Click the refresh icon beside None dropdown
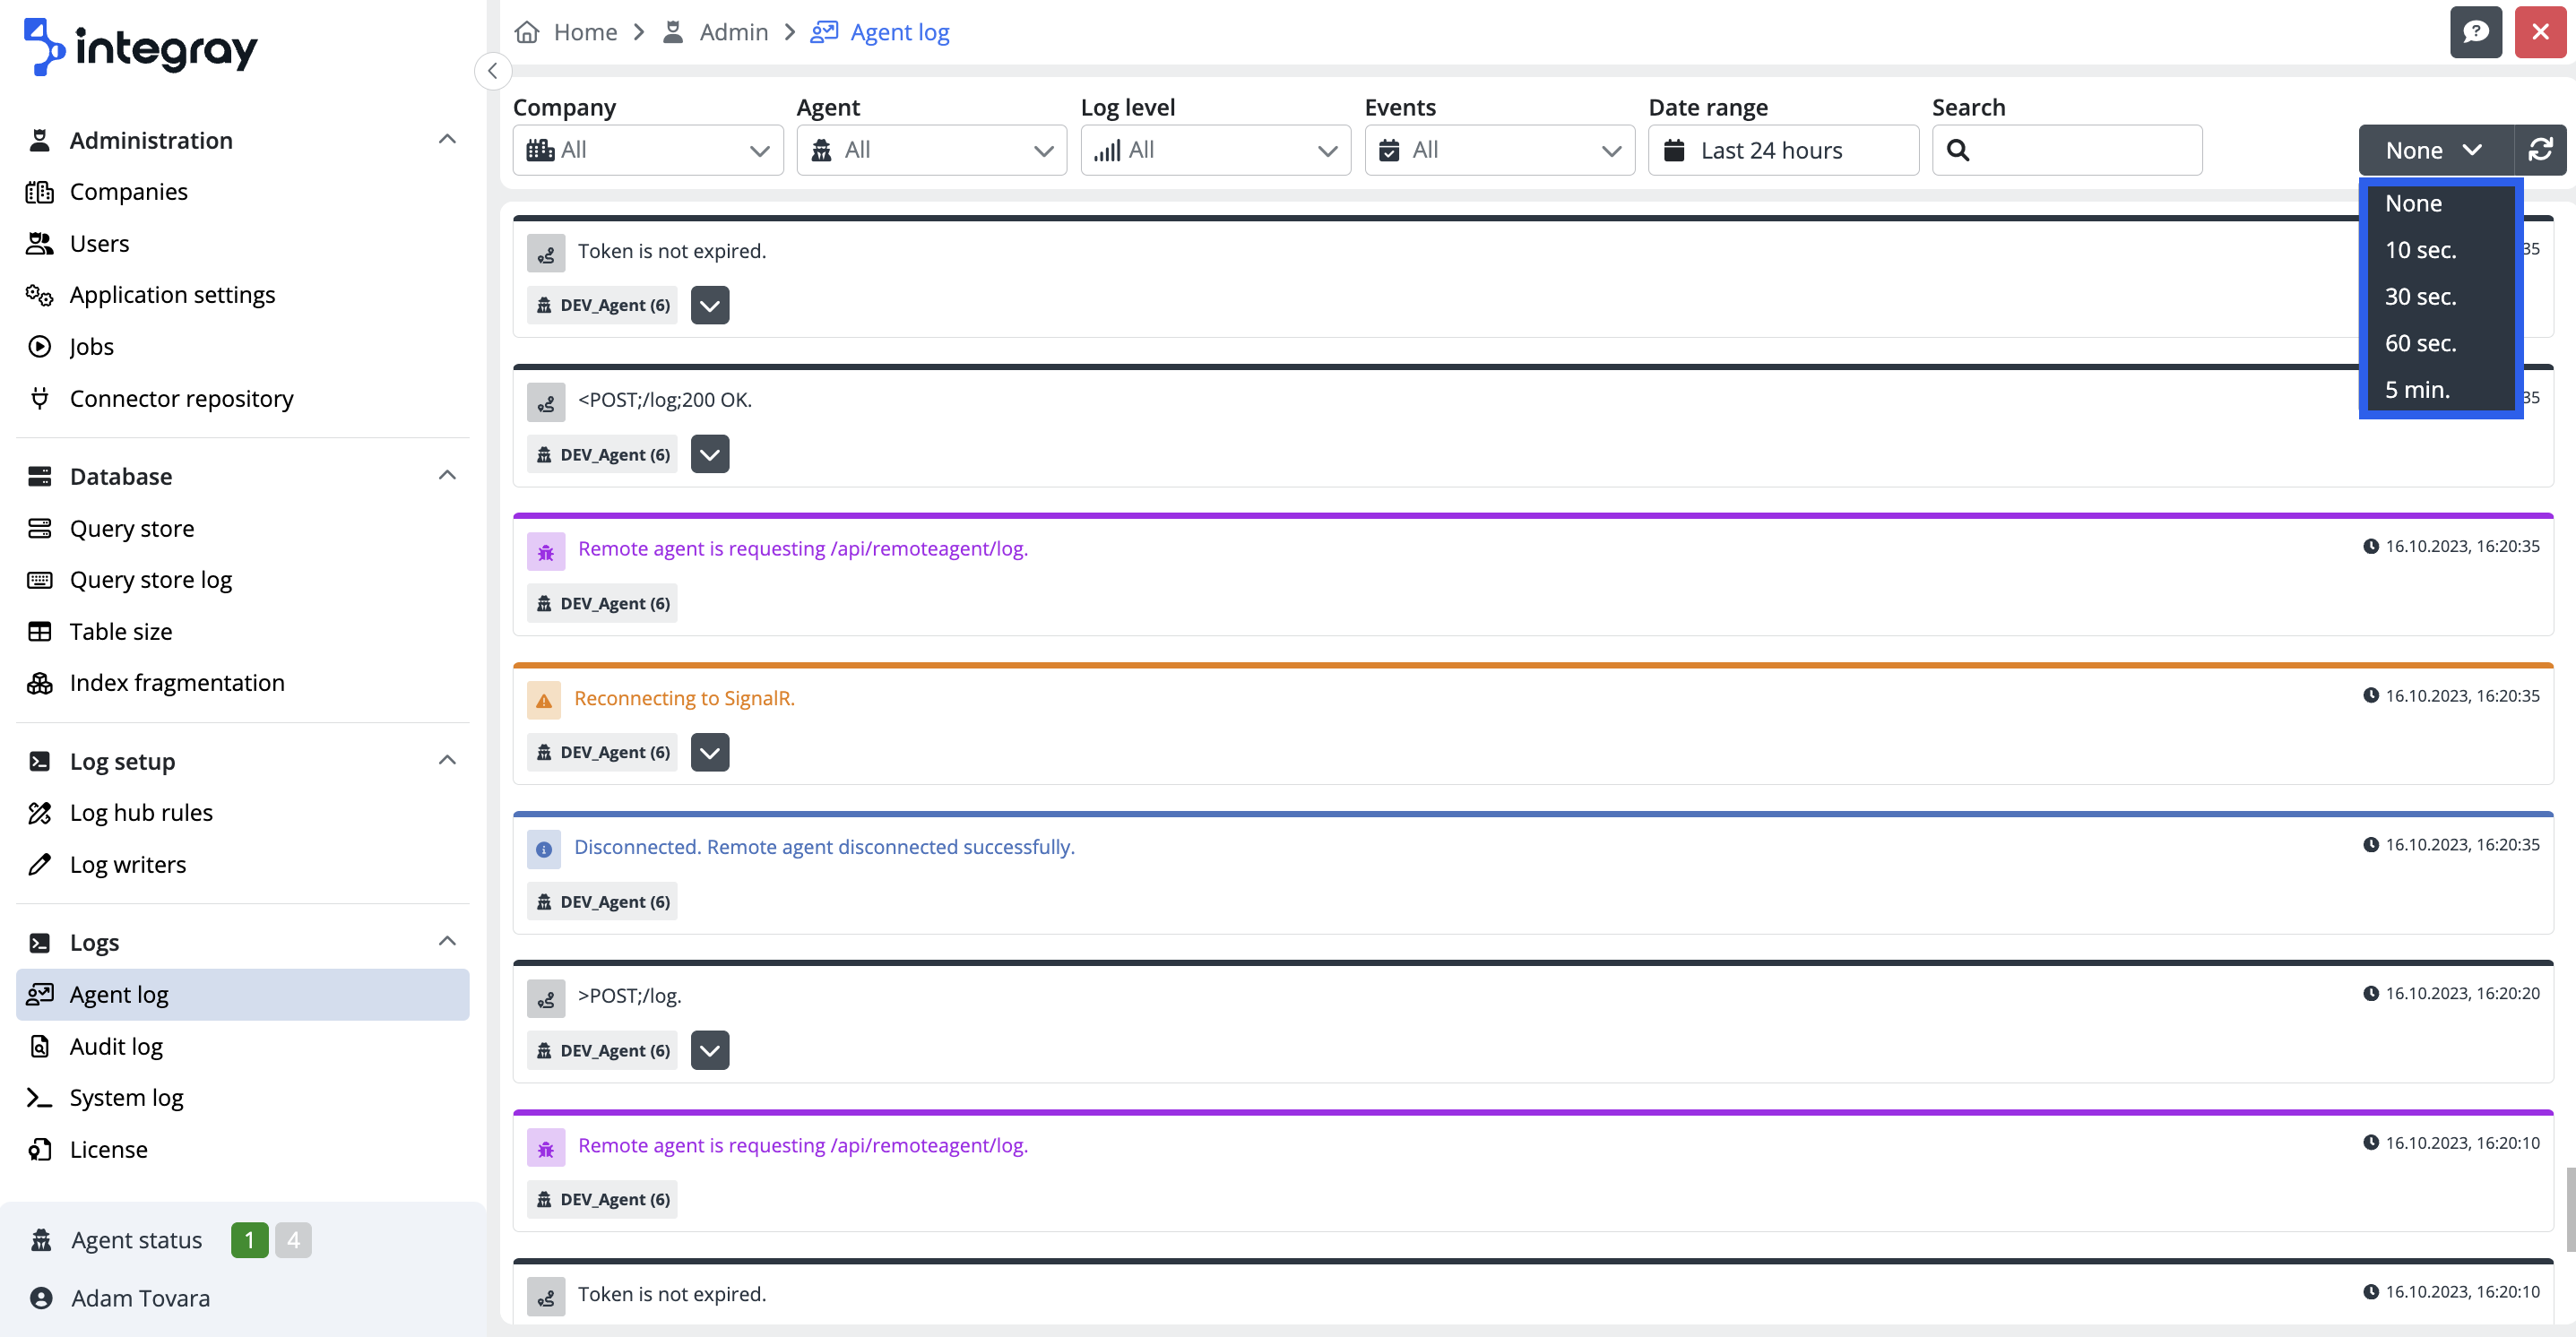2576x1337 pixels. tap(2540, 150)
